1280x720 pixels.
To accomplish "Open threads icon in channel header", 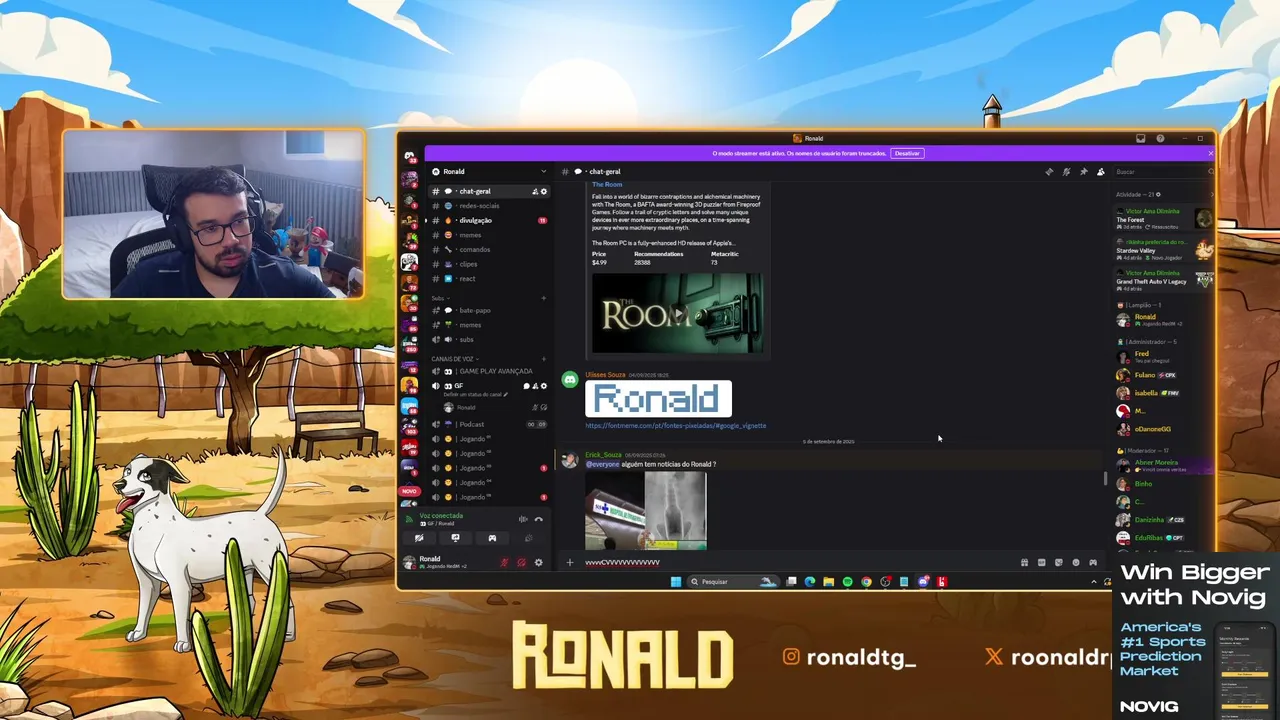I will tap(1049, 172).
